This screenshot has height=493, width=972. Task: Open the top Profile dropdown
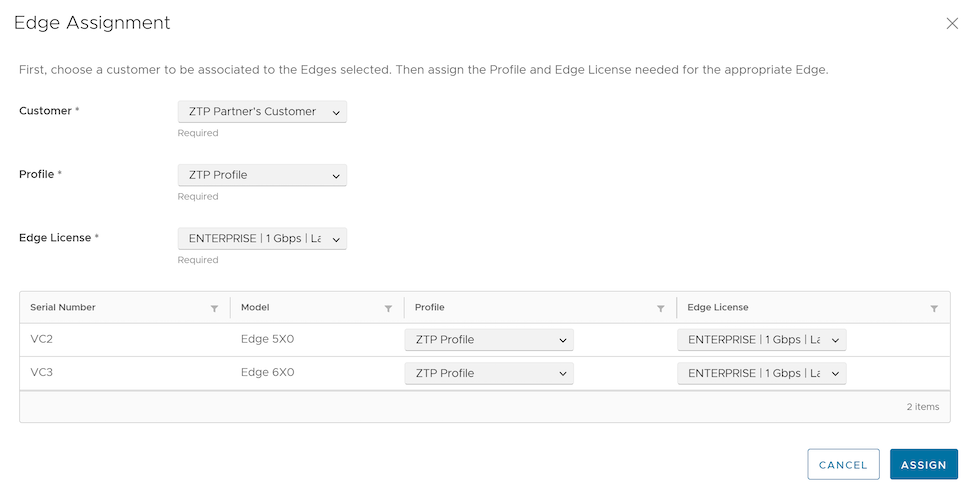(x=261, y=175)
